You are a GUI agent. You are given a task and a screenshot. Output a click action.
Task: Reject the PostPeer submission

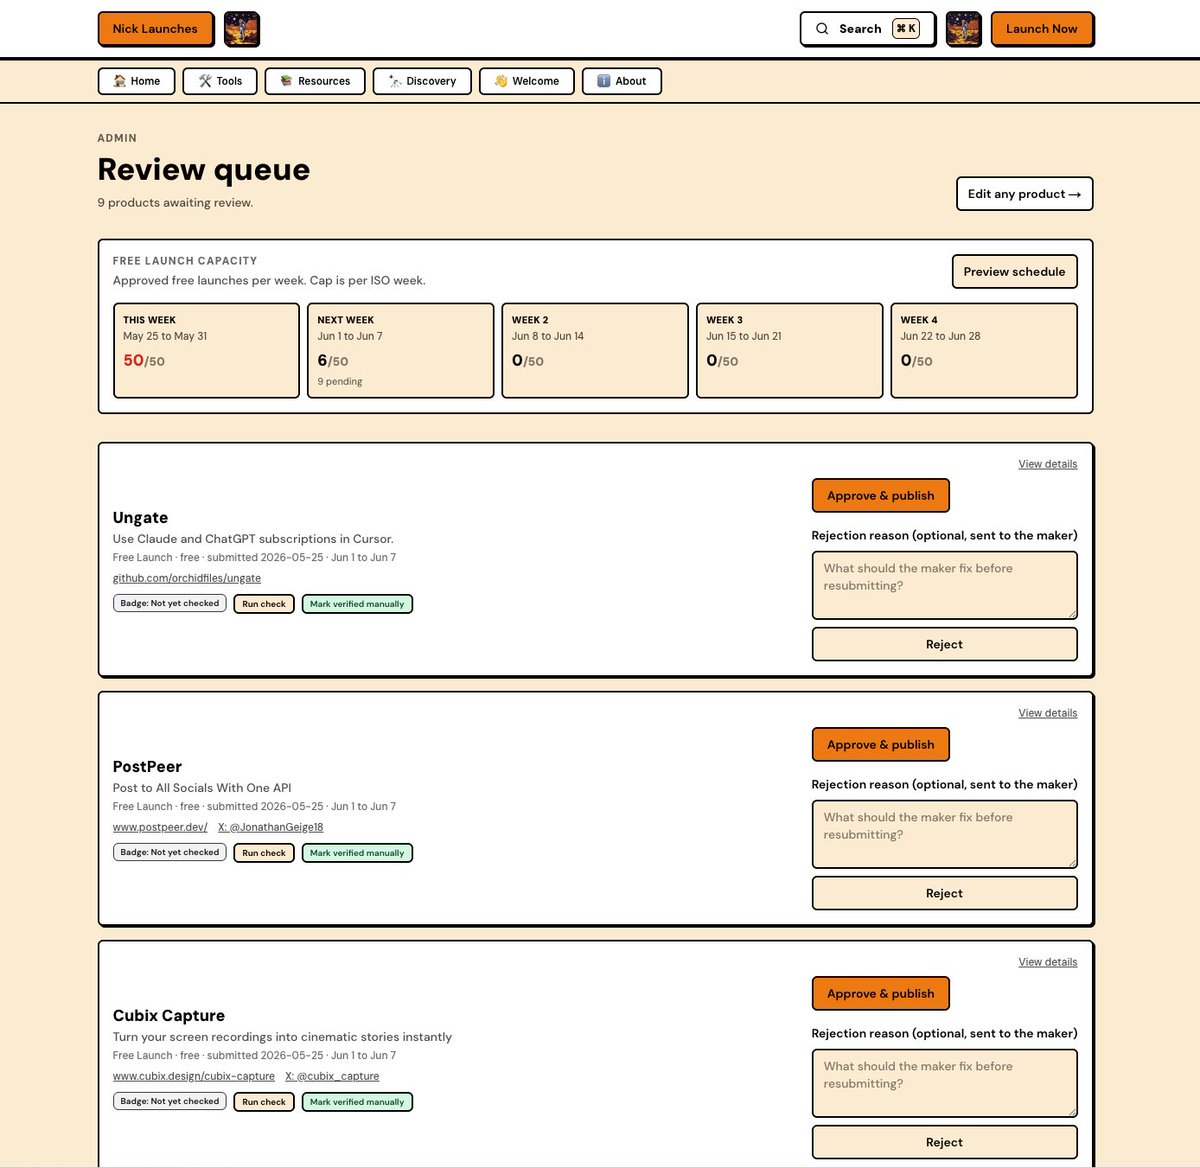click(x=944, y=894)
